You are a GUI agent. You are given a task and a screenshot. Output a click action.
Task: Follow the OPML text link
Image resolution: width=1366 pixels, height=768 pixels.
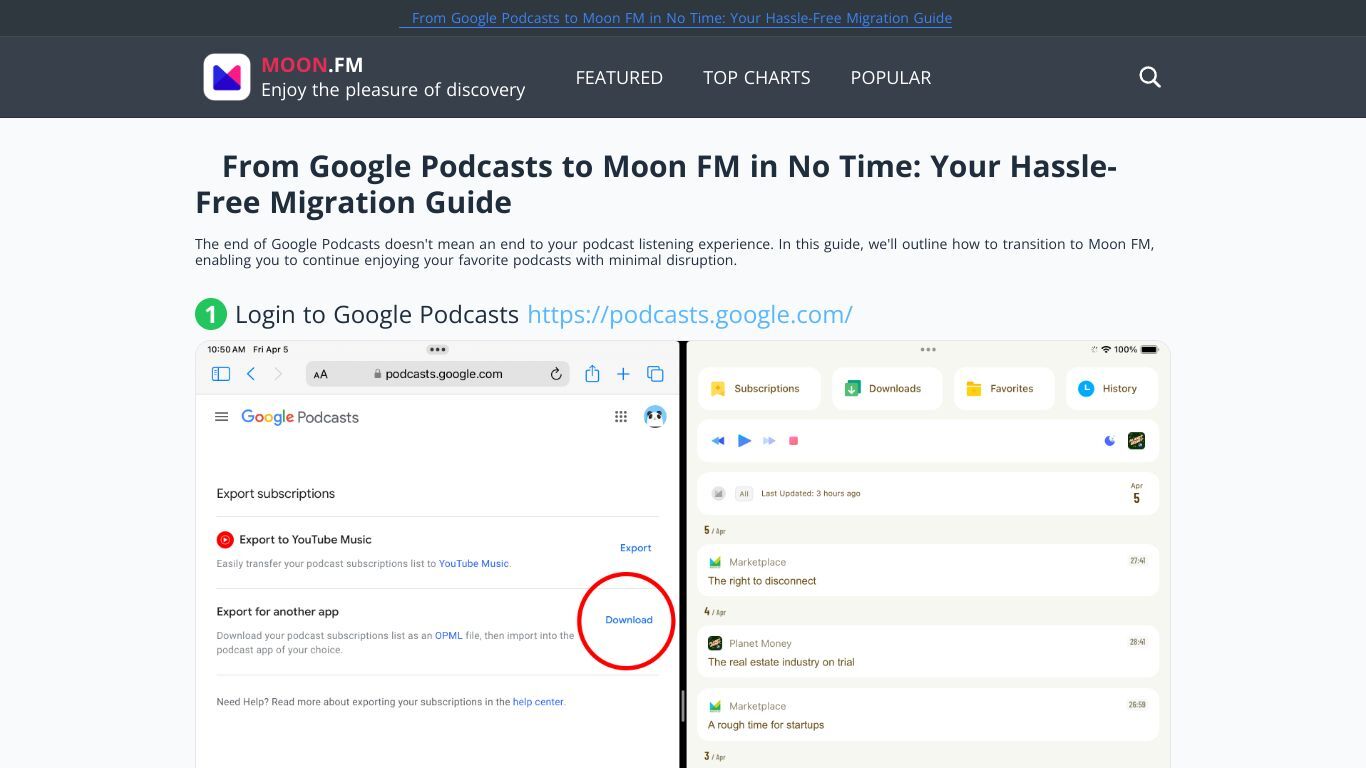[x=449, y=636]
